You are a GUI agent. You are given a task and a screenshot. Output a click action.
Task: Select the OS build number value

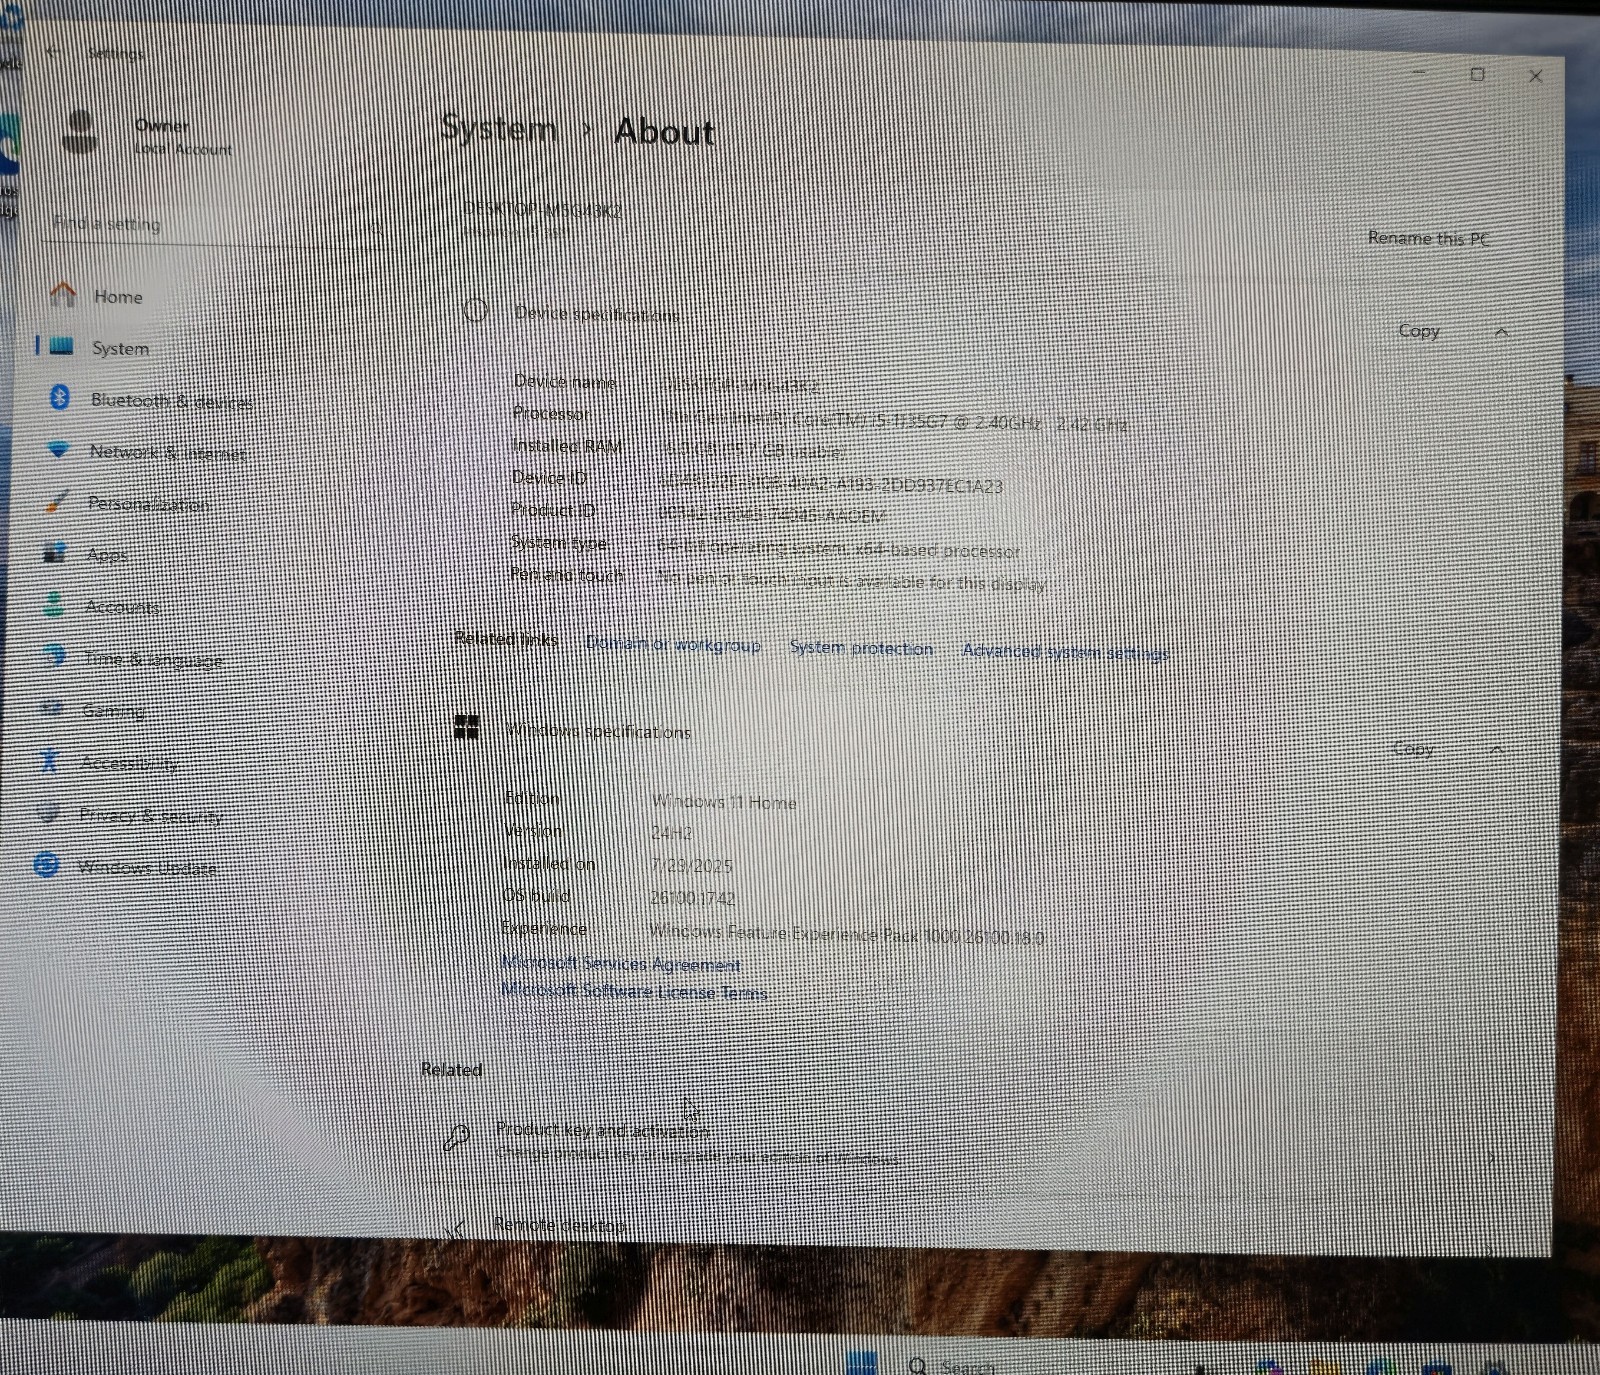click(692, 898)
